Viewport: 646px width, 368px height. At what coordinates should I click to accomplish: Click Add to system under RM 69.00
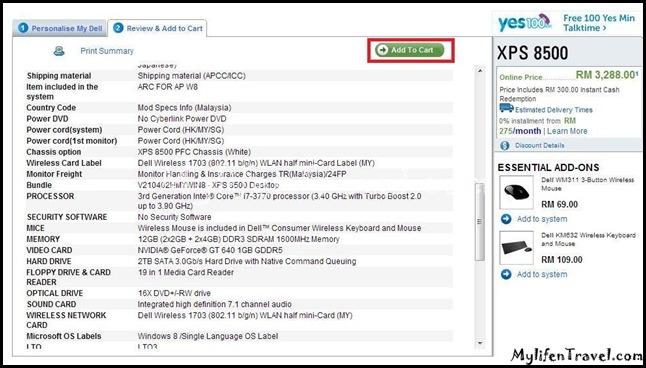(x=542, y=219)
